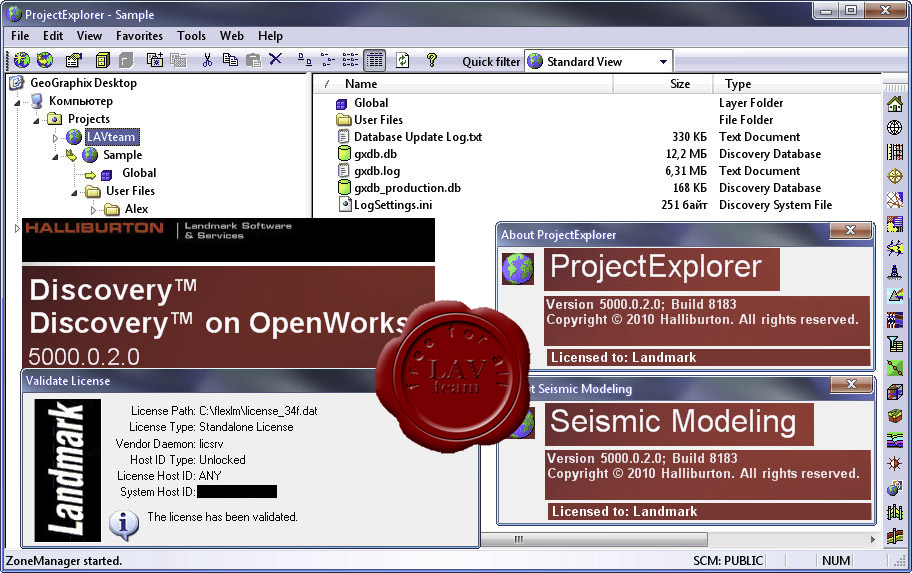Click the wireframe globe sidebar icon

tap(895, 127)
